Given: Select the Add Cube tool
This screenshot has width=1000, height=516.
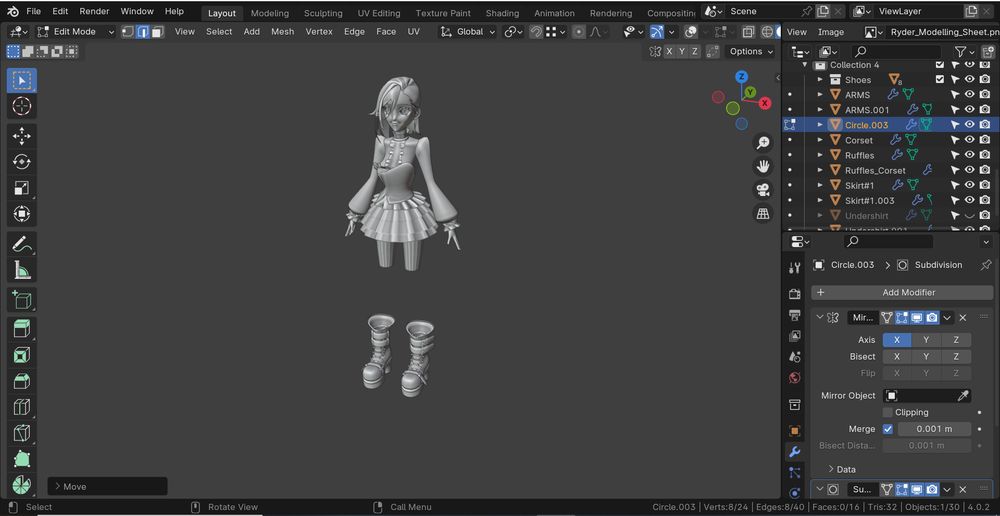Looking at the screenshot, I should pyautogui.click(x=22, y=300).
